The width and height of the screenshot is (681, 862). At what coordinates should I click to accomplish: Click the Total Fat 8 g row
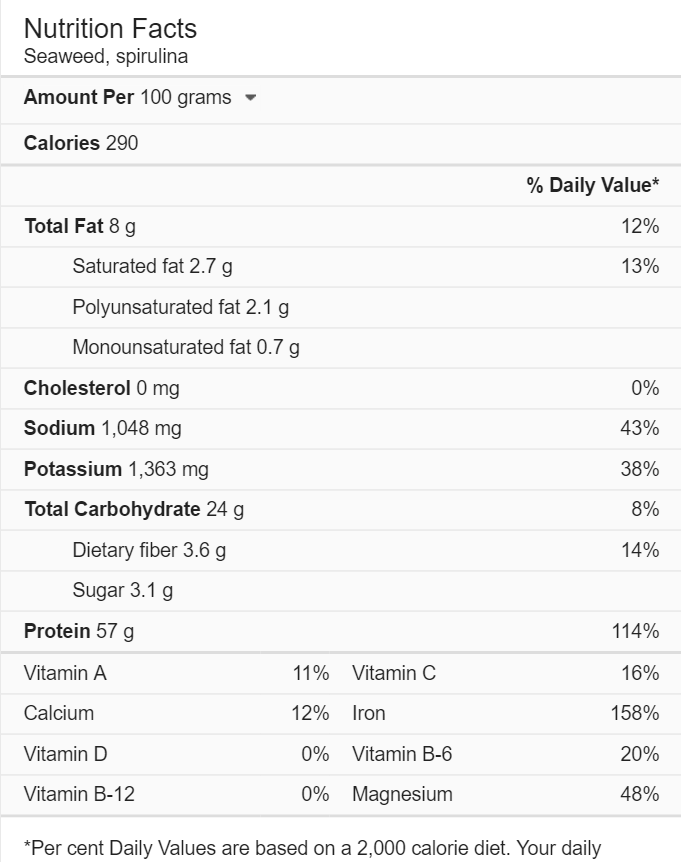[x=341, y=226]
